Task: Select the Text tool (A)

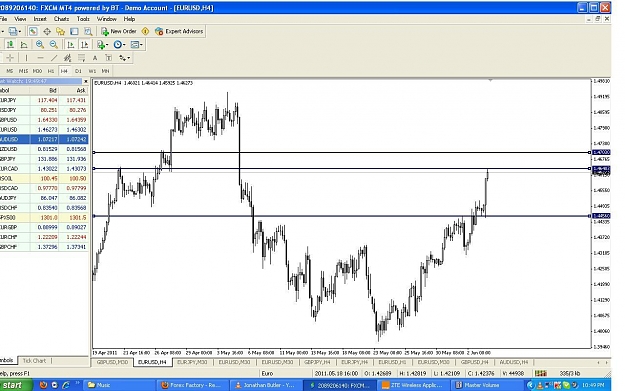Action: tap(95, 58)
